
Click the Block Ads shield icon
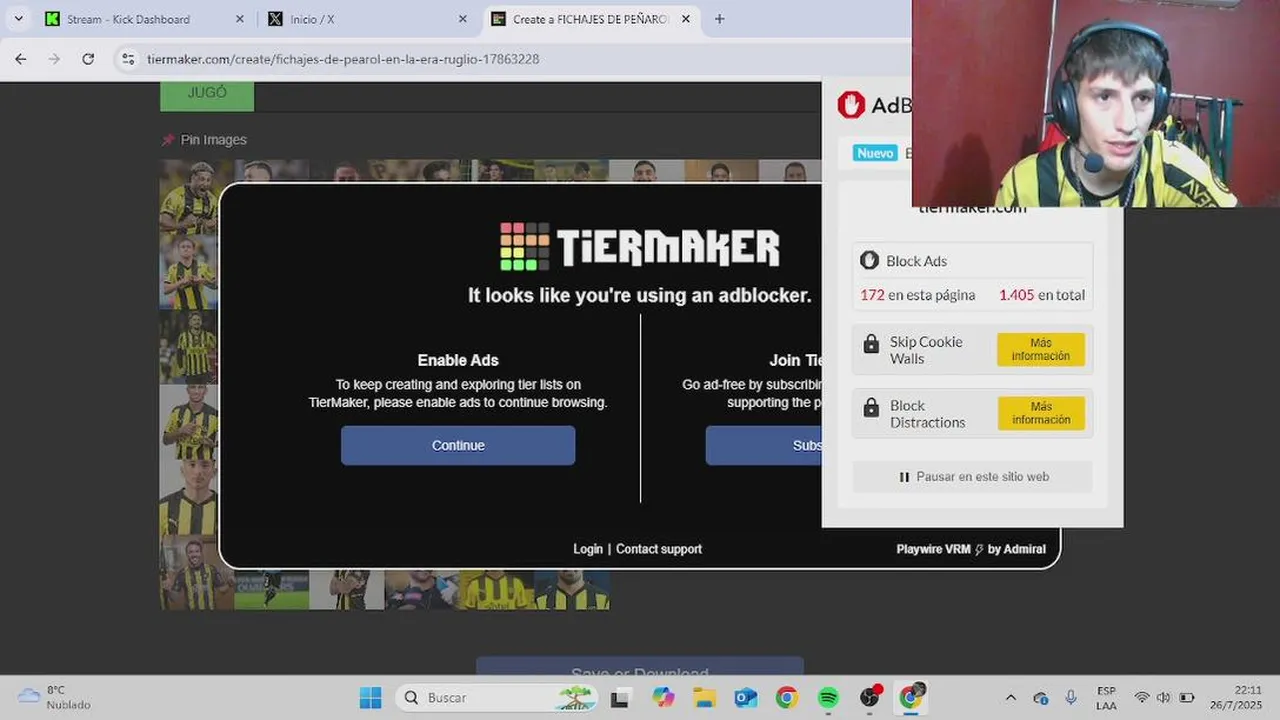(x=870, y=261)
